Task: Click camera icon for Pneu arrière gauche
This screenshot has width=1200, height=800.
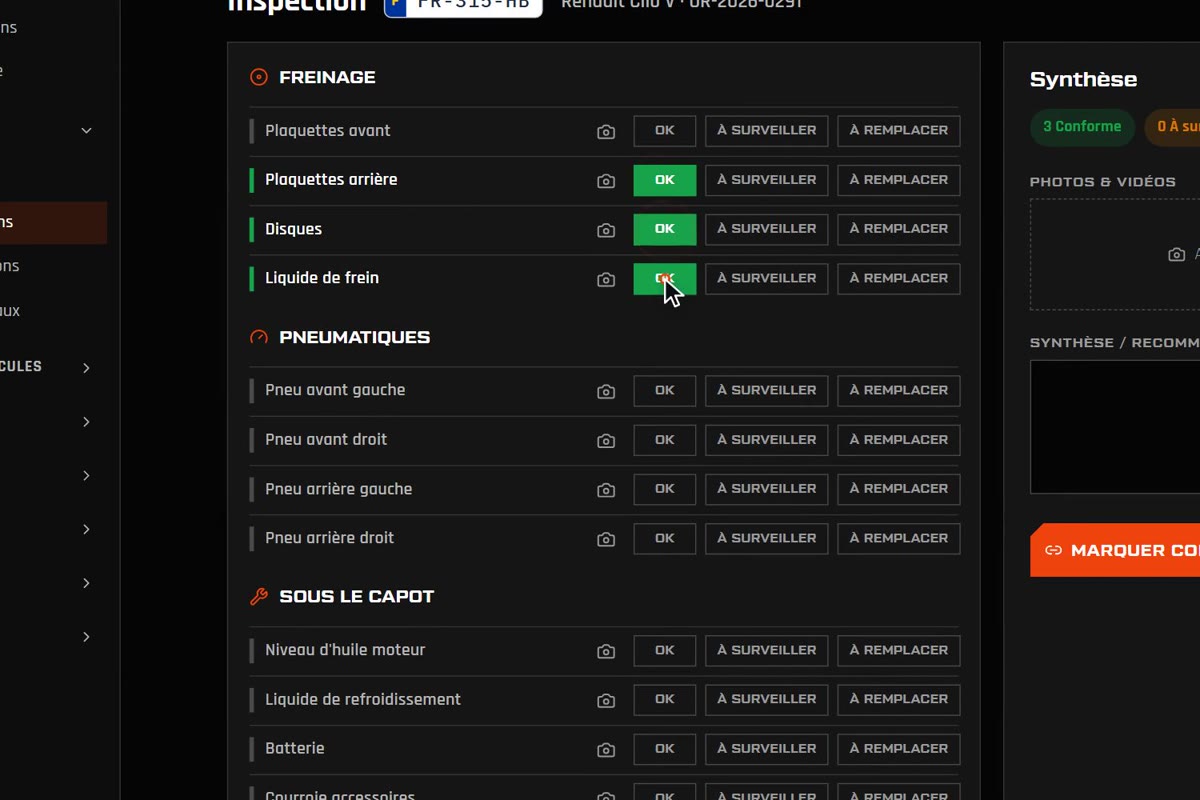Action: pyautogui.click(x=606, y=490)
